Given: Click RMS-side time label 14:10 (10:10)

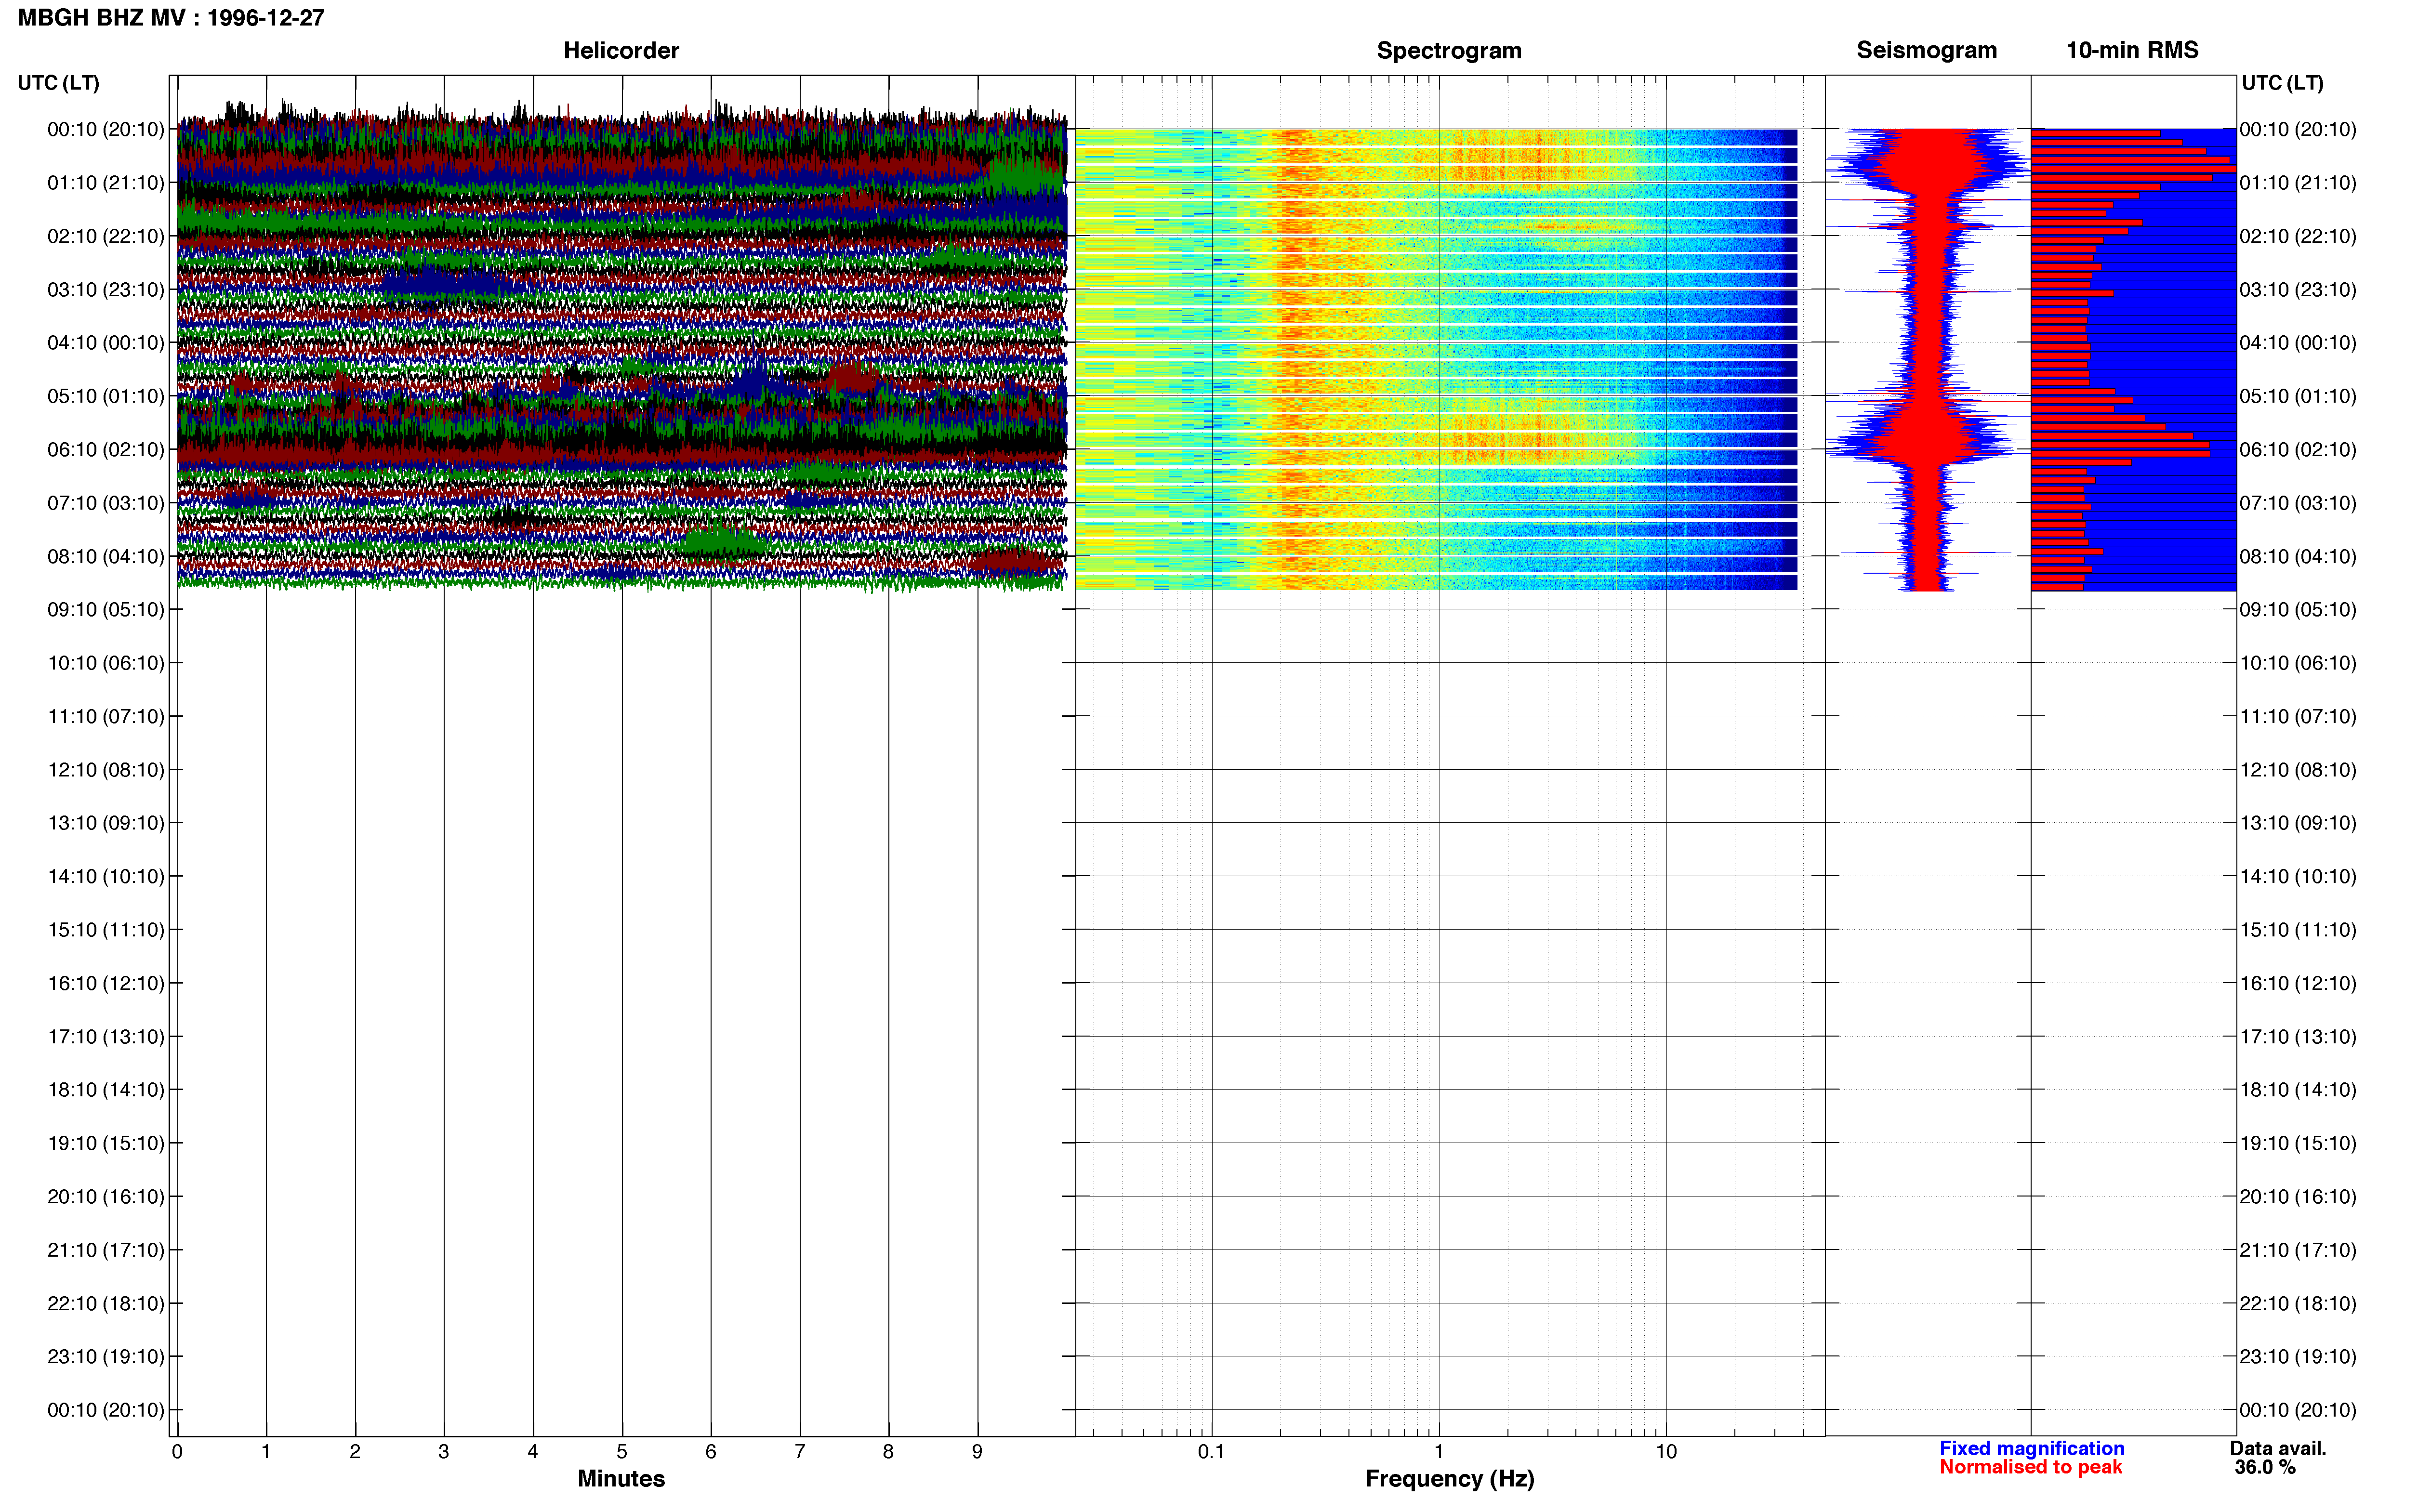Looking at the screenshot, I should (2298, 877).
